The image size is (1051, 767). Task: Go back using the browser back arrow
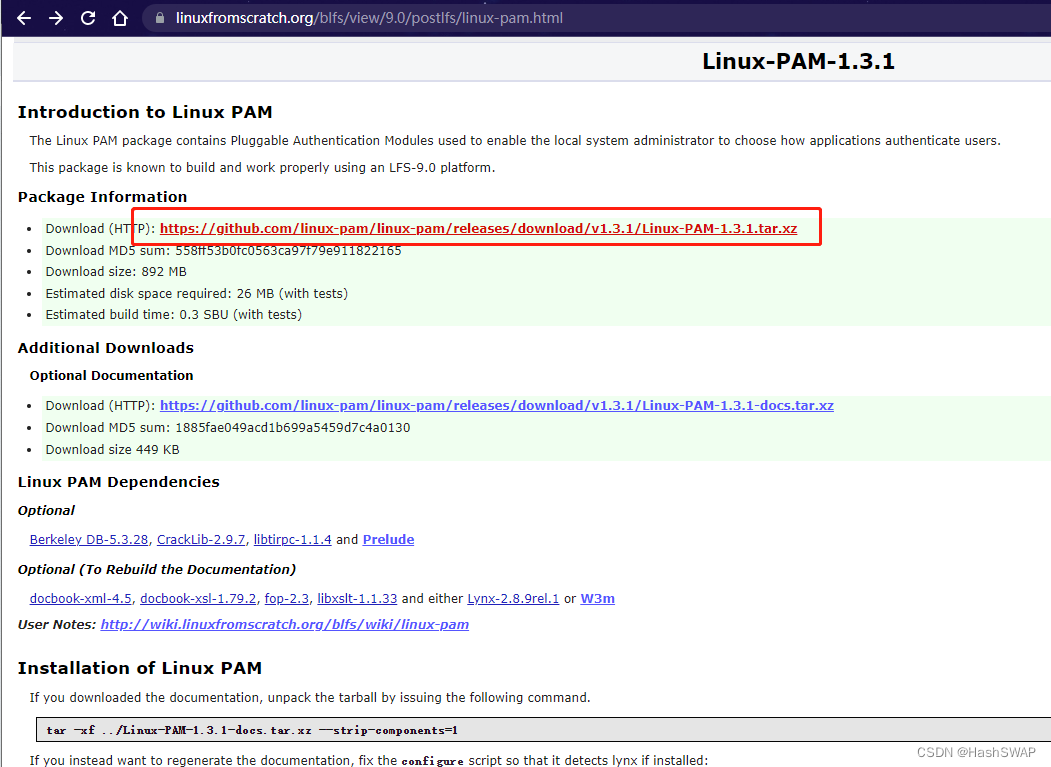[x=24, y=18]
